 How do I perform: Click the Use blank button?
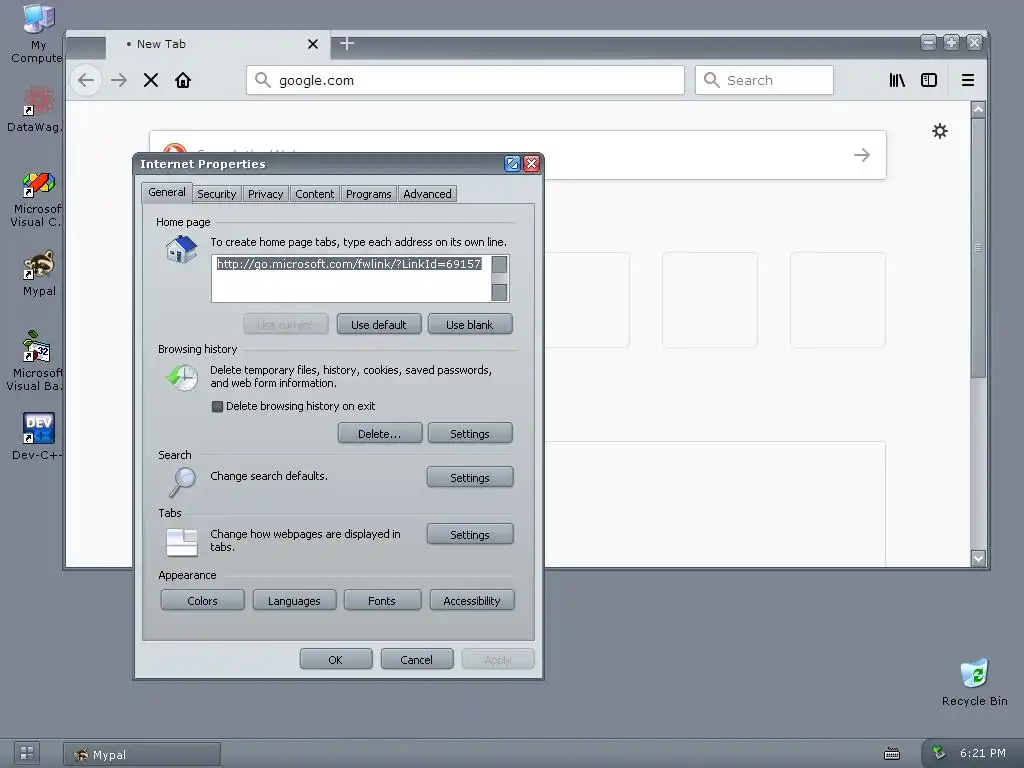point(470,325)
